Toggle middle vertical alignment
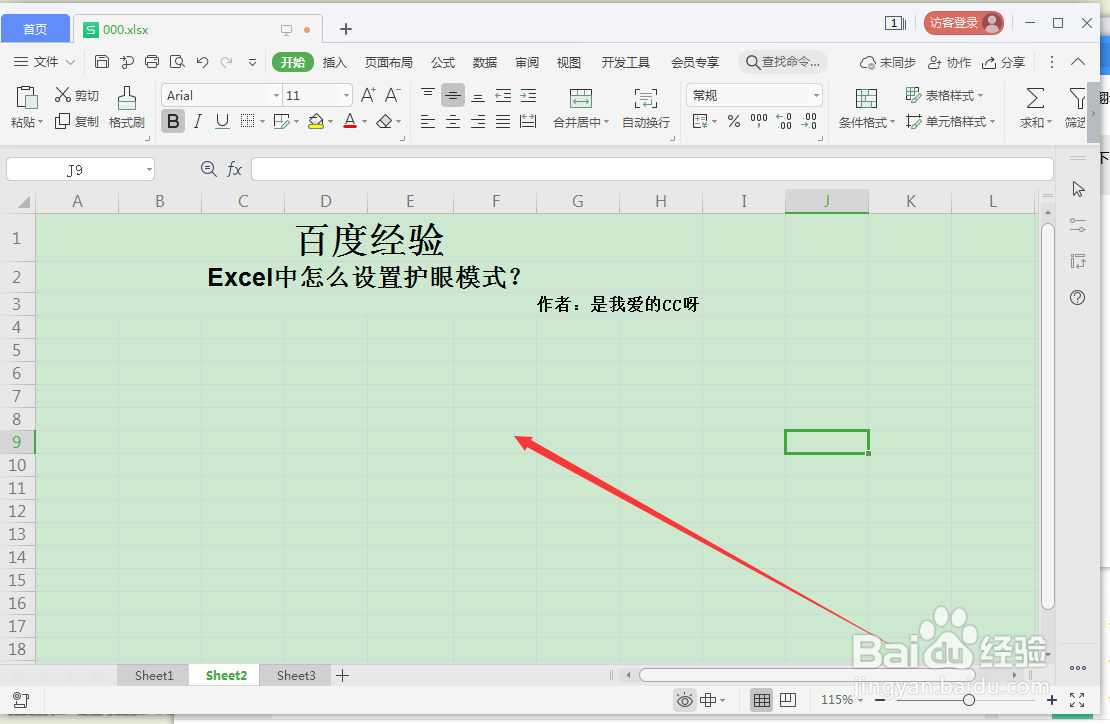 [x=453, y=96]
